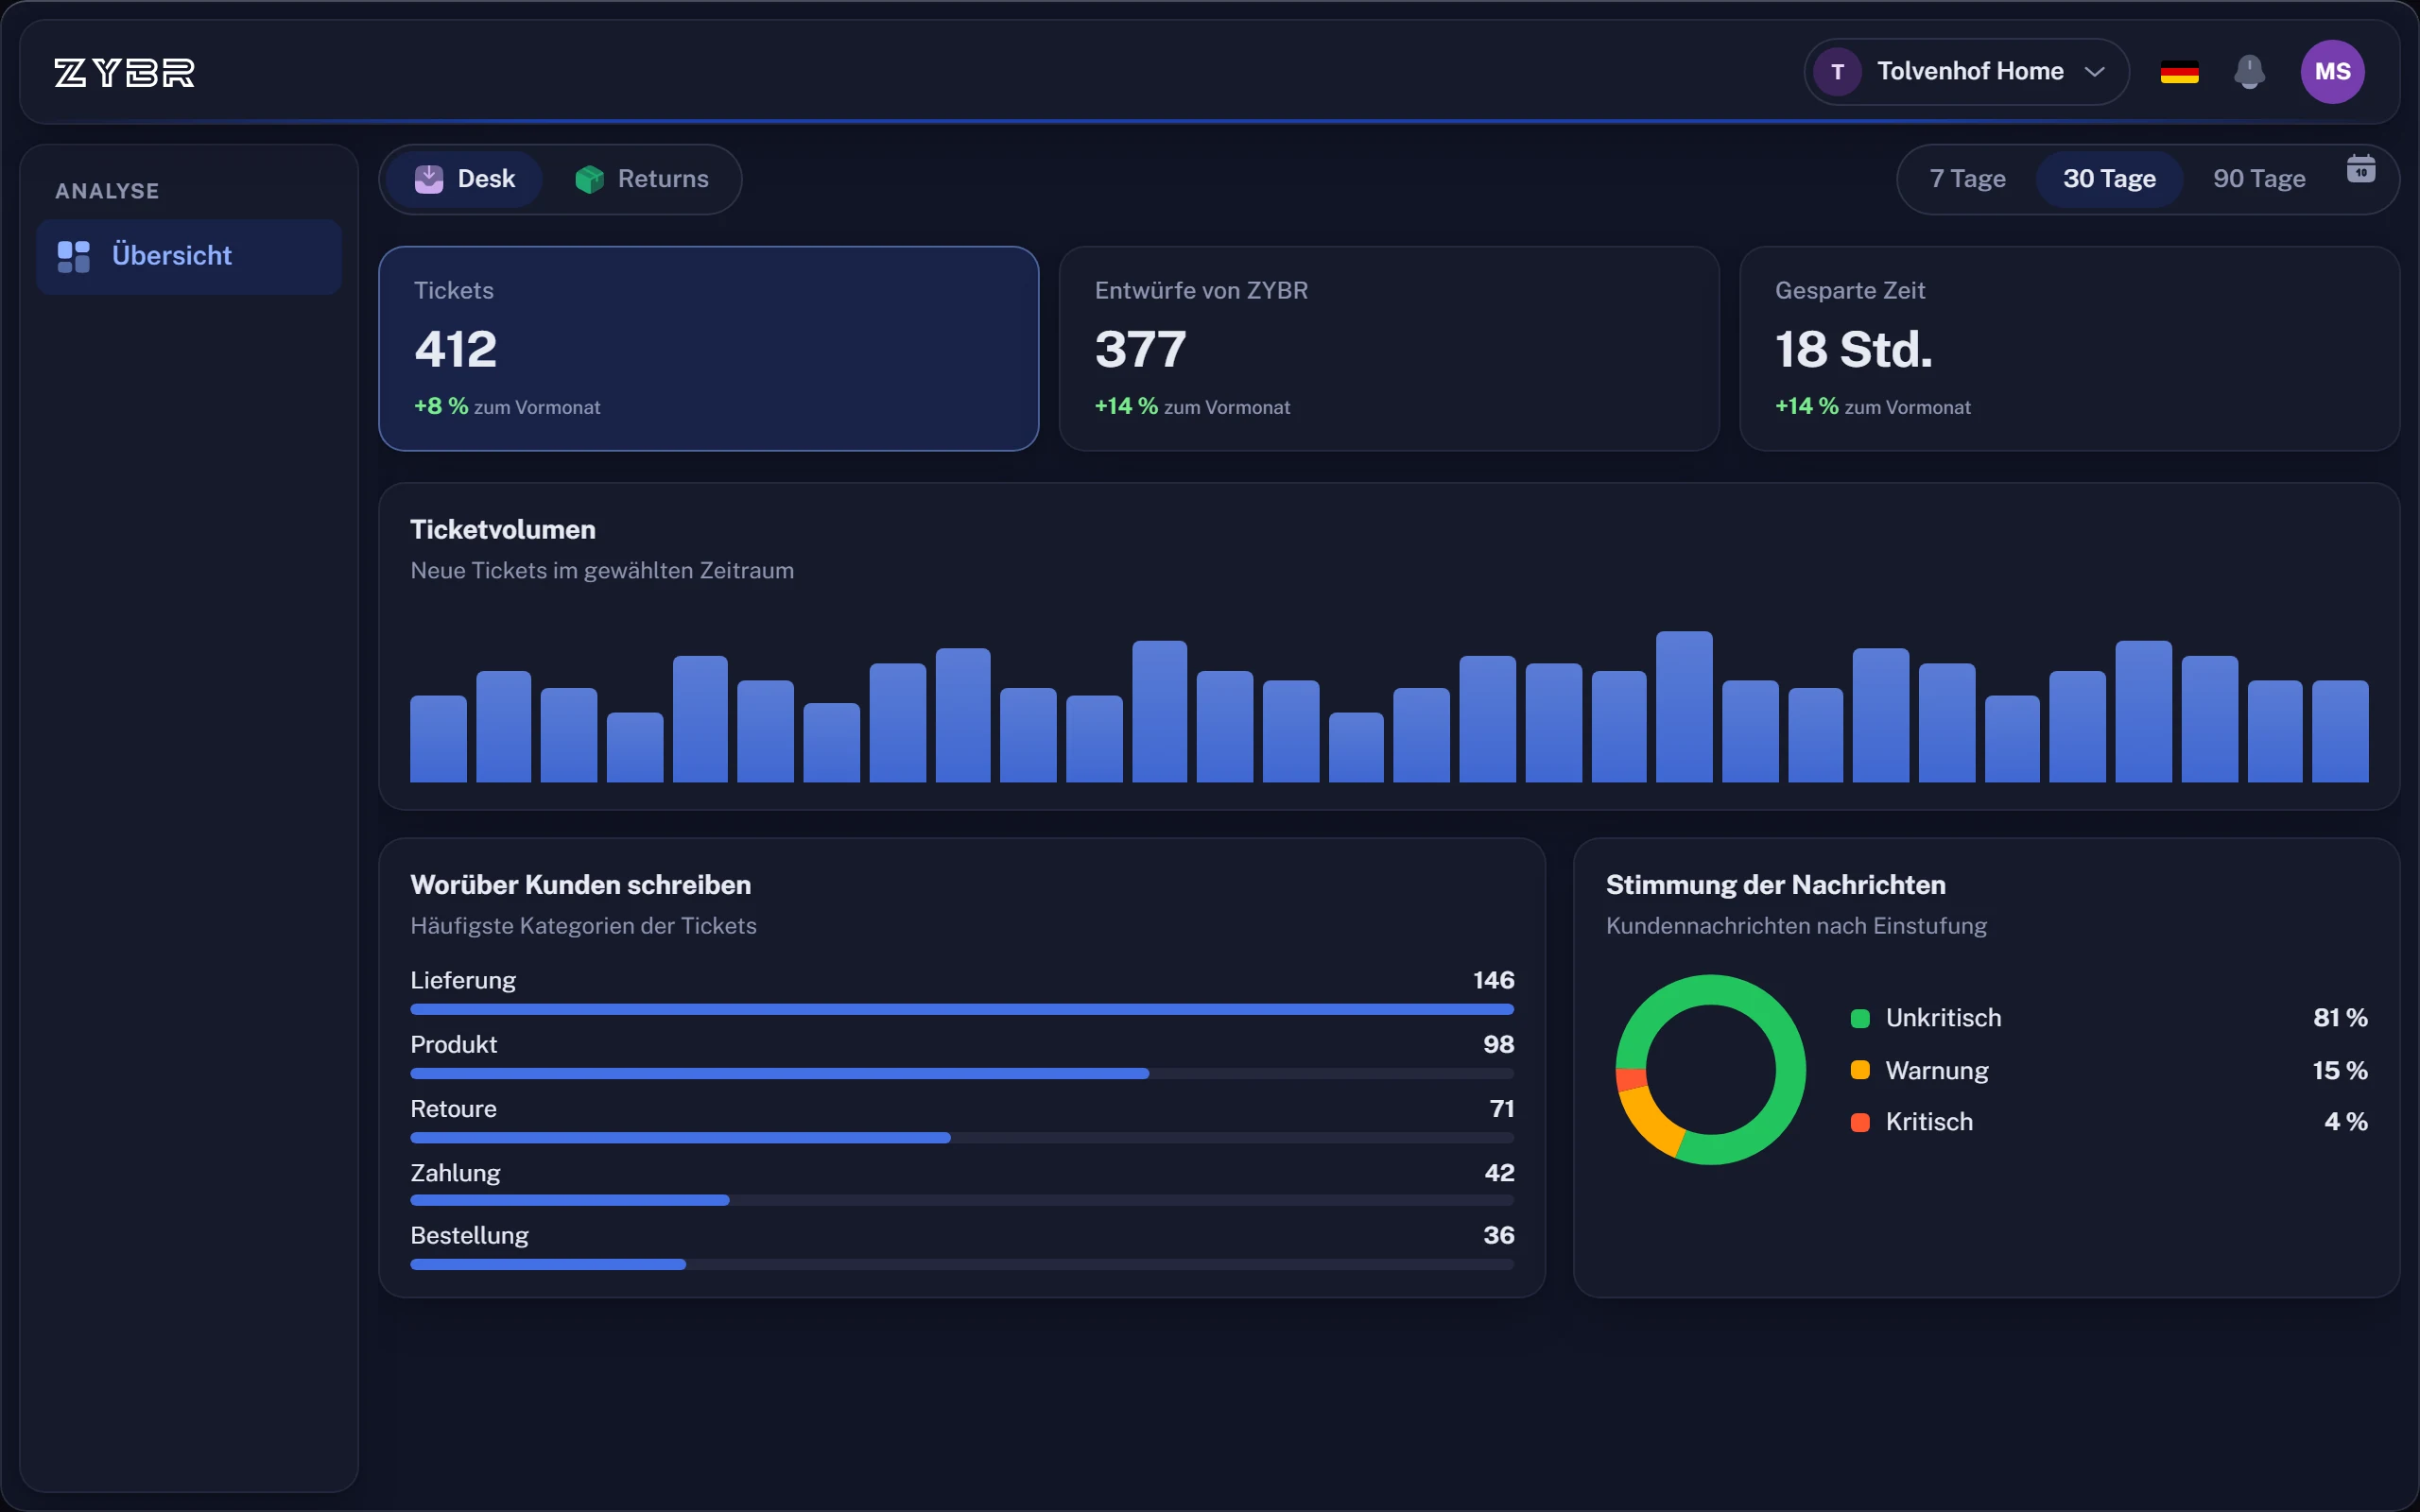
Task: Switch to the Desk tab
Action: (465, 179)
